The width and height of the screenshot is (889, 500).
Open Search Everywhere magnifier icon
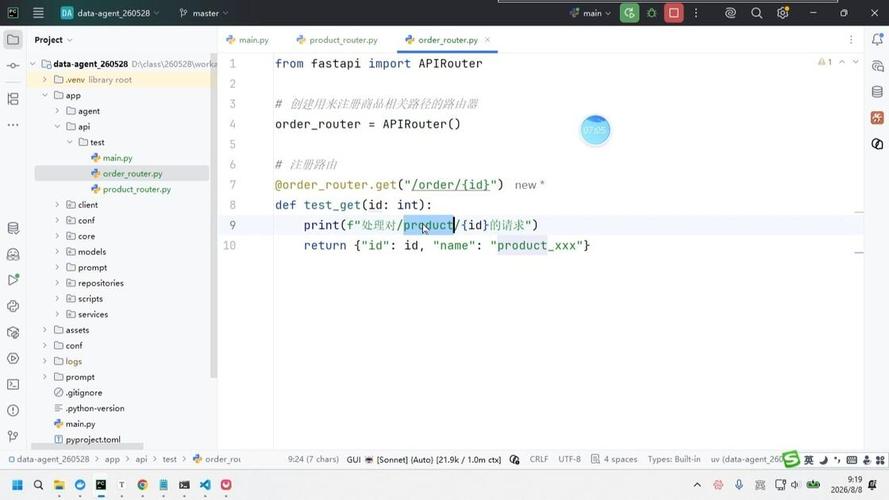pos(756,12)
